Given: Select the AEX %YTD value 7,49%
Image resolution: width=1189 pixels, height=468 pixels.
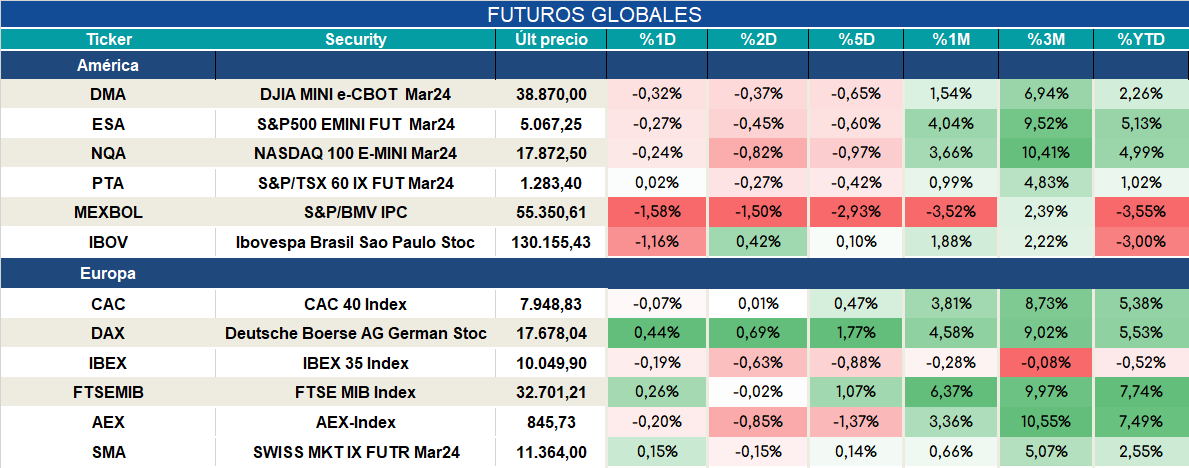Looking at the screenshot, I should (x=1141, y=422).
